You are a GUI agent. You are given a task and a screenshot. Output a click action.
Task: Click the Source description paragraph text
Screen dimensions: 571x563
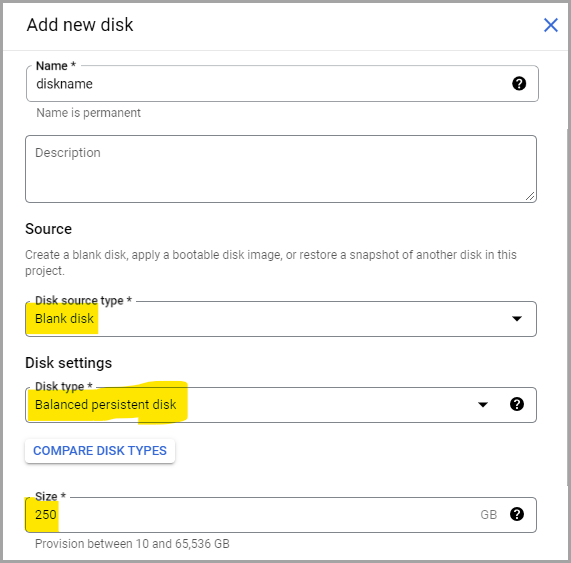click(271, 263)
